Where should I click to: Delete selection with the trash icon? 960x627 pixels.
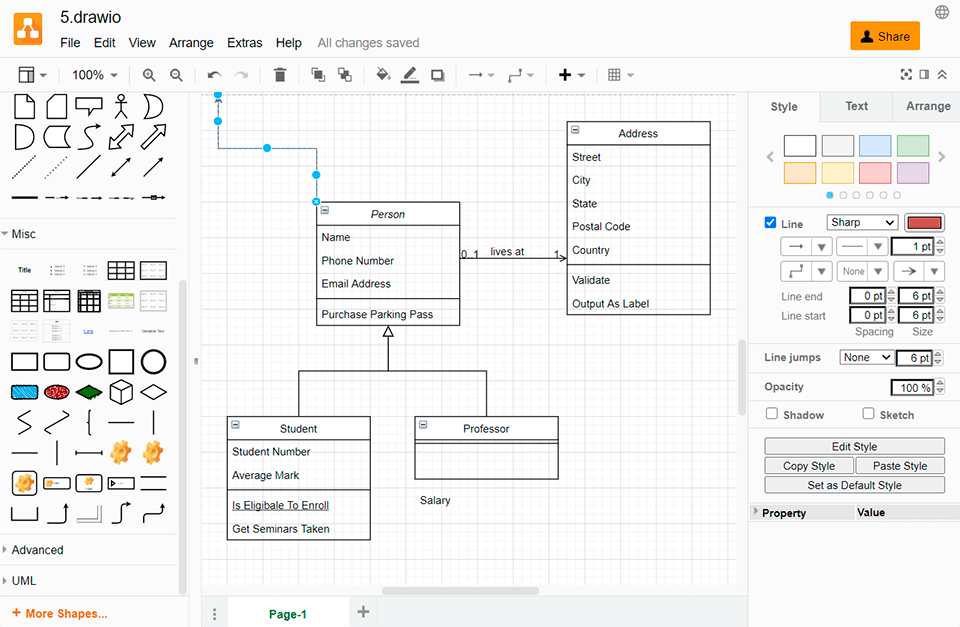click(280, 75)
